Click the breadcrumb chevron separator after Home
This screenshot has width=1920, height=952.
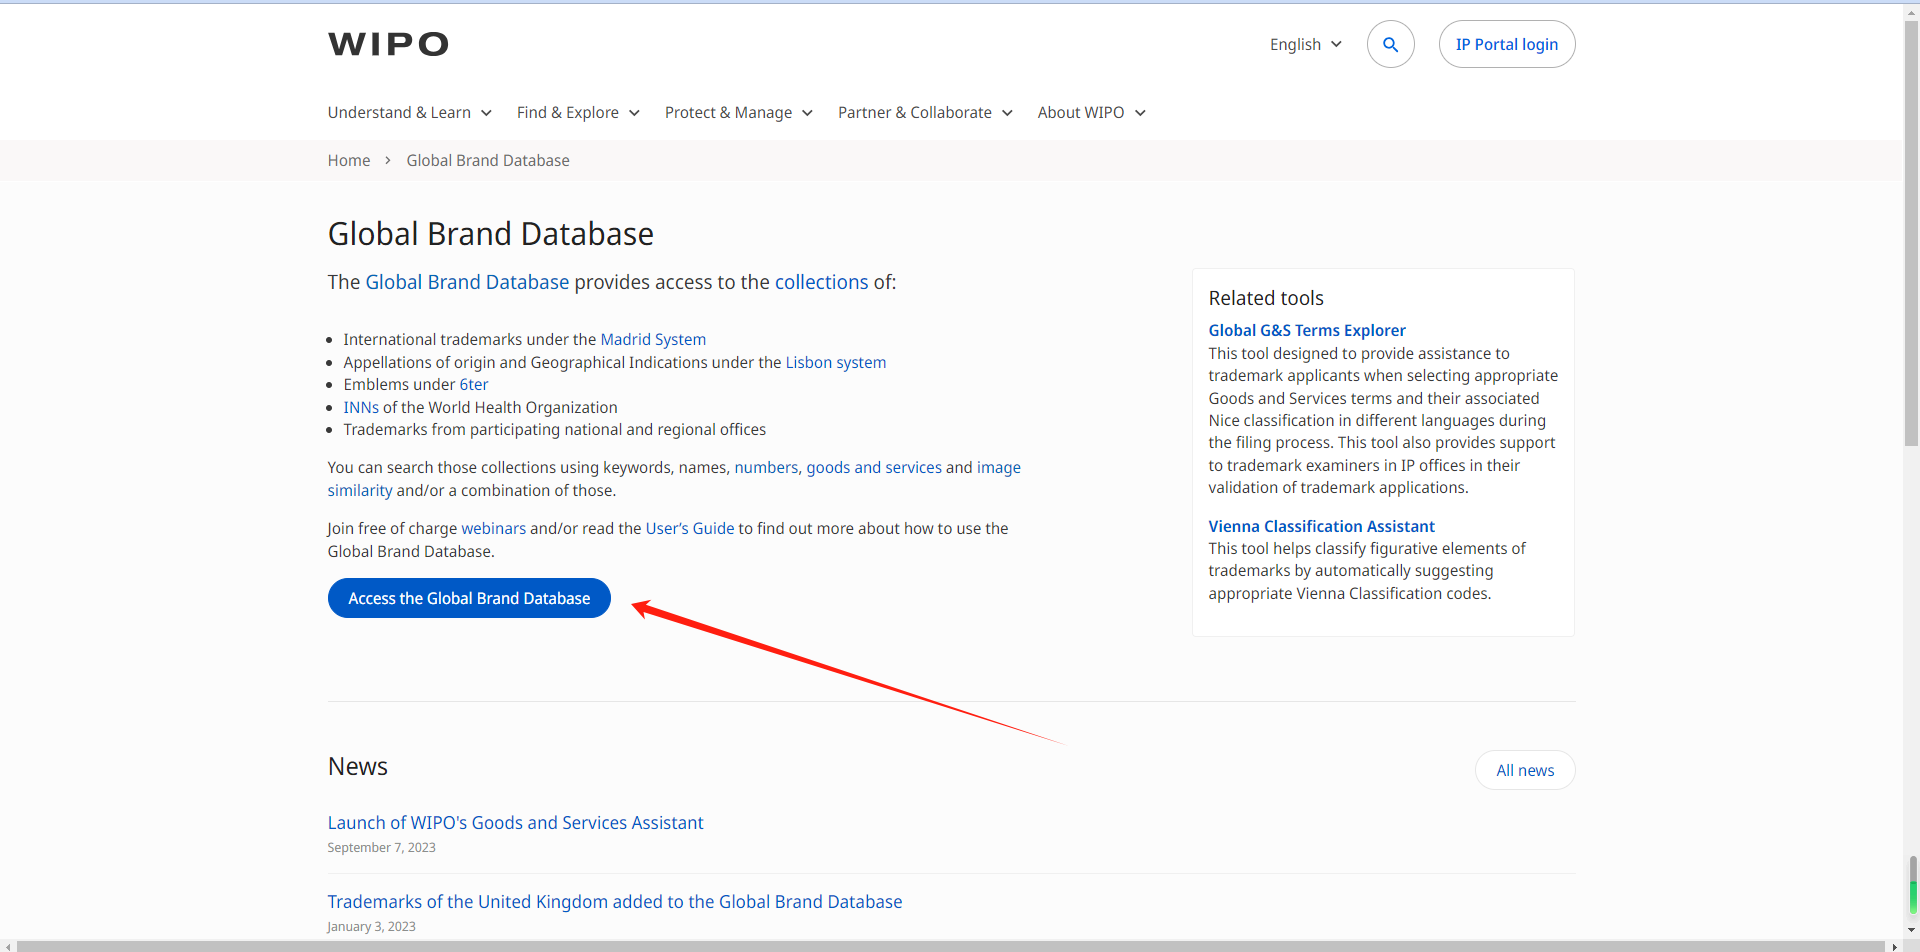[x=388, y=160]
